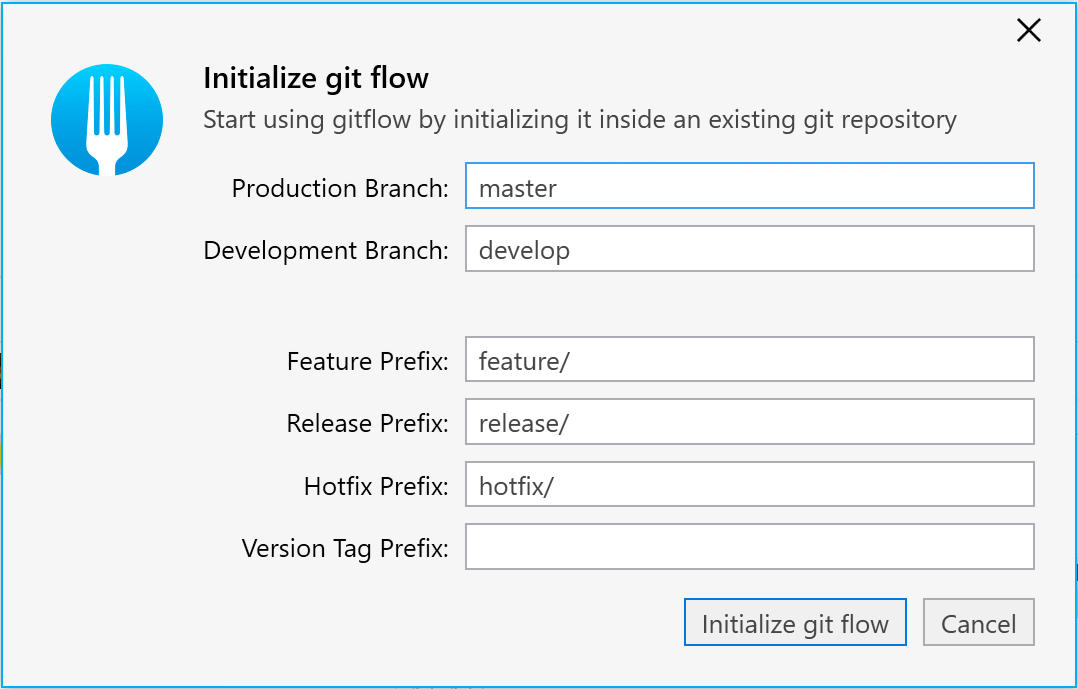Place cursor in Hotfix Prefix field
This screenshot has width=1078, height=689.
pos(749,484)
